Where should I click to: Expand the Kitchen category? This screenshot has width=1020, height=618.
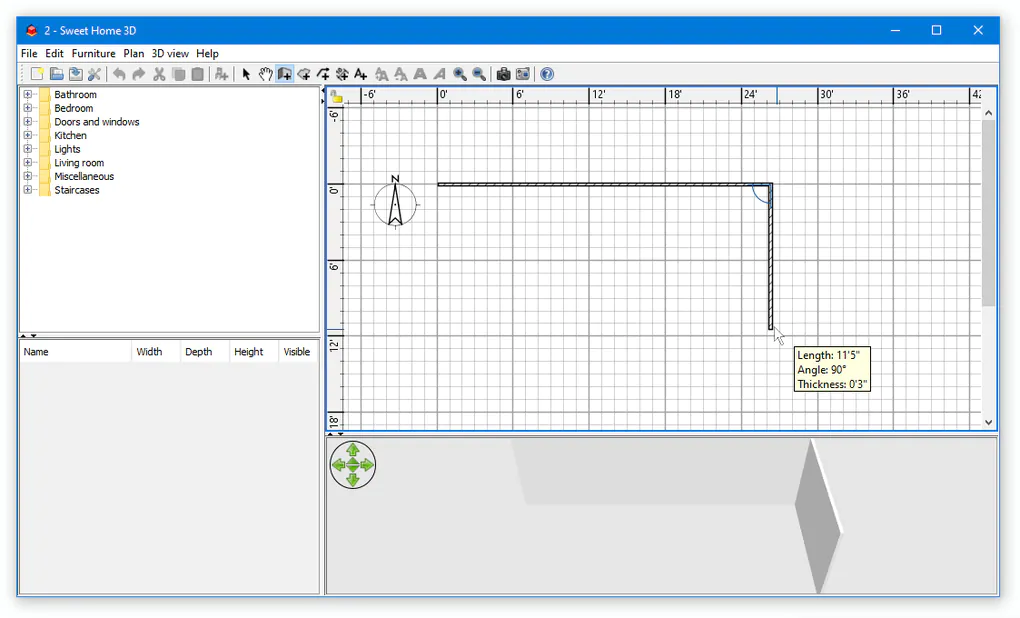click(27, 135)
